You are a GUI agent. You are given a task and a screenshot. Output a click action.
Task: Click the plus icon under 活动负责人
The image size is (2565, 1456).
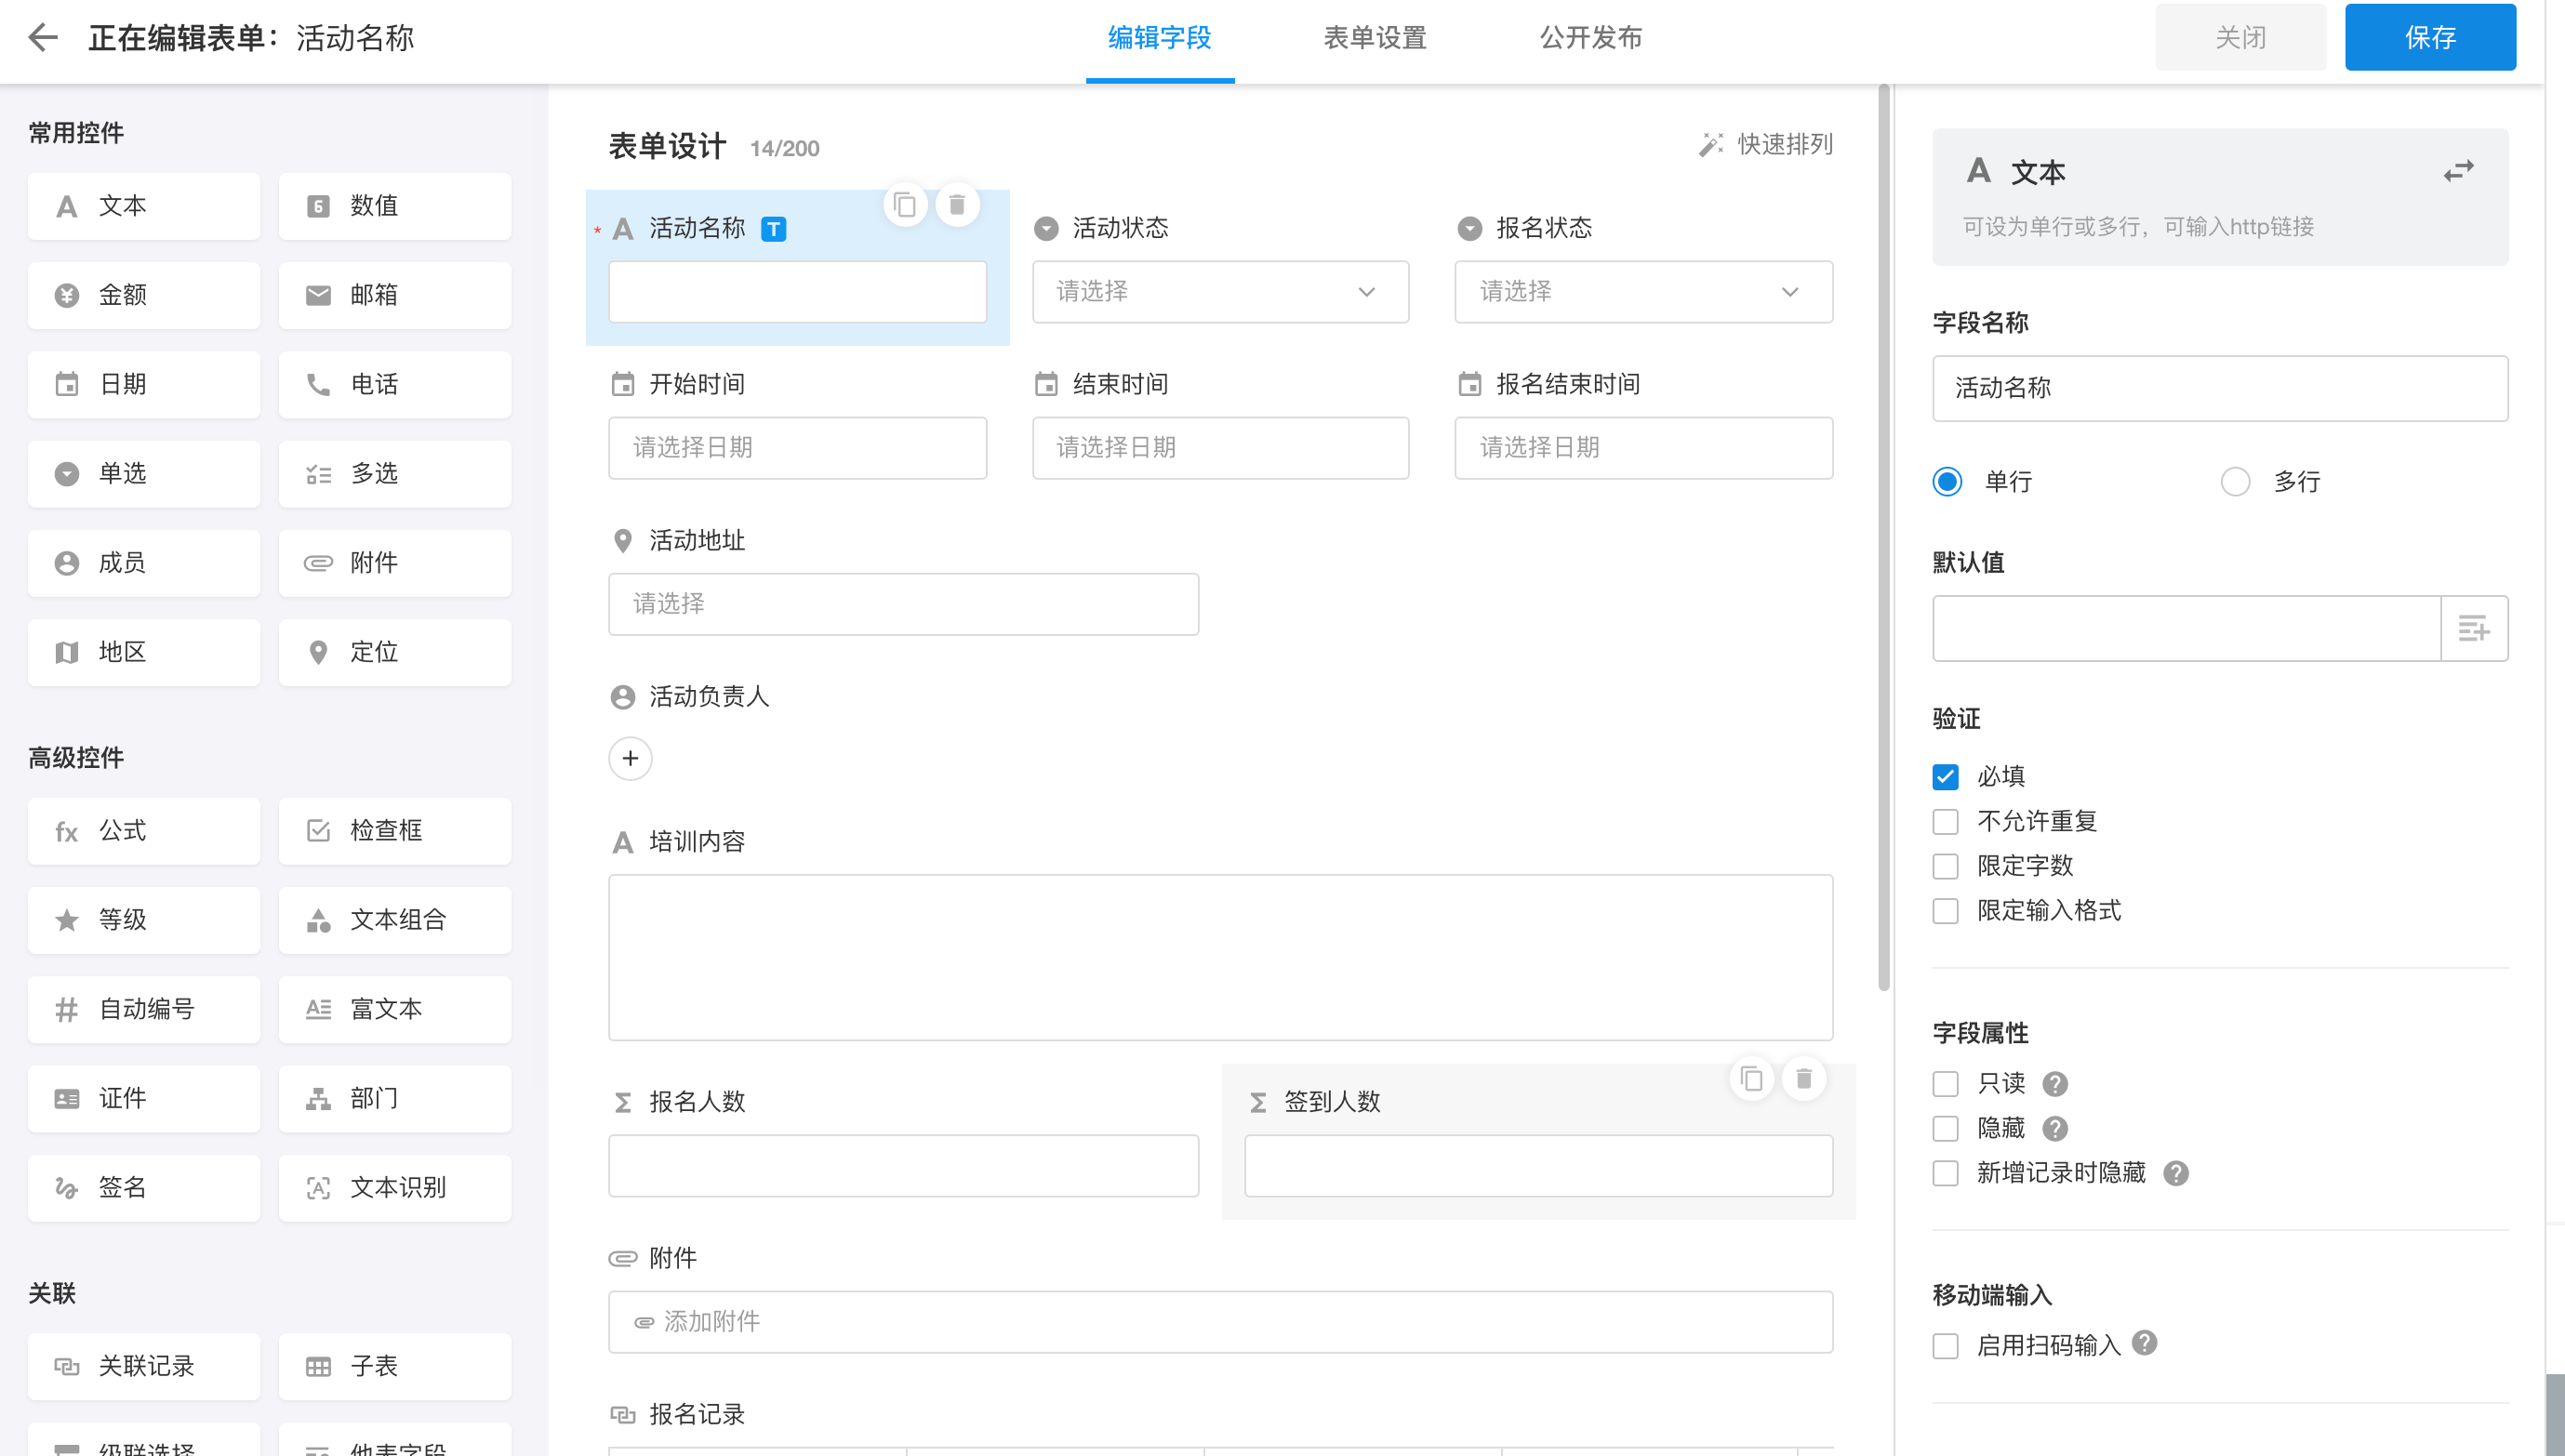(x=630, y=758)
